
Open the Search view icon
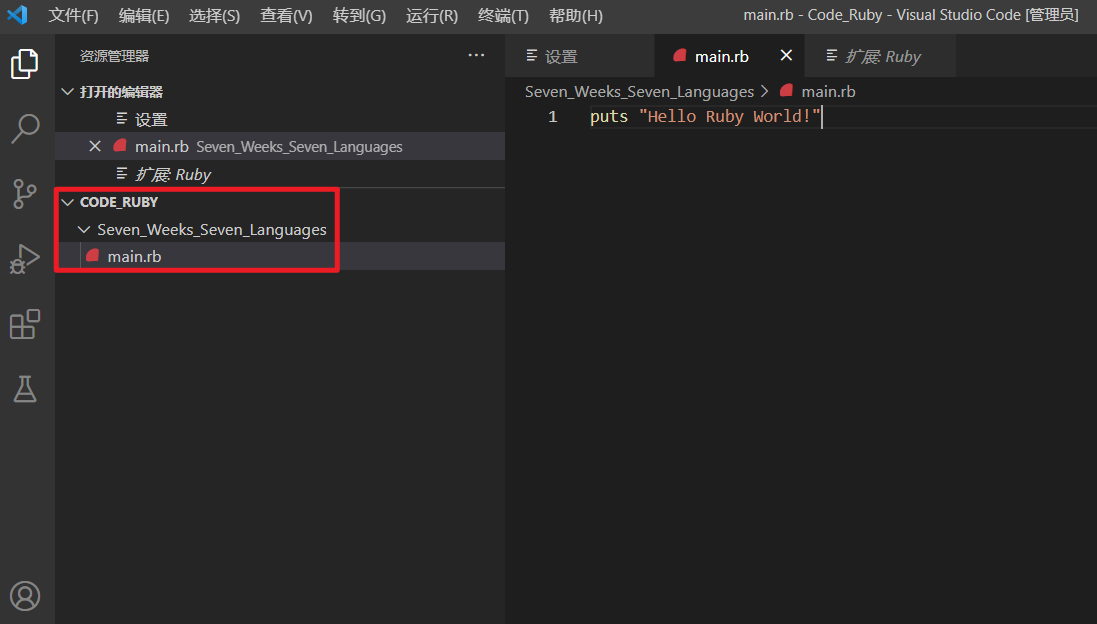pyautogui.click(x=25, y=129)
